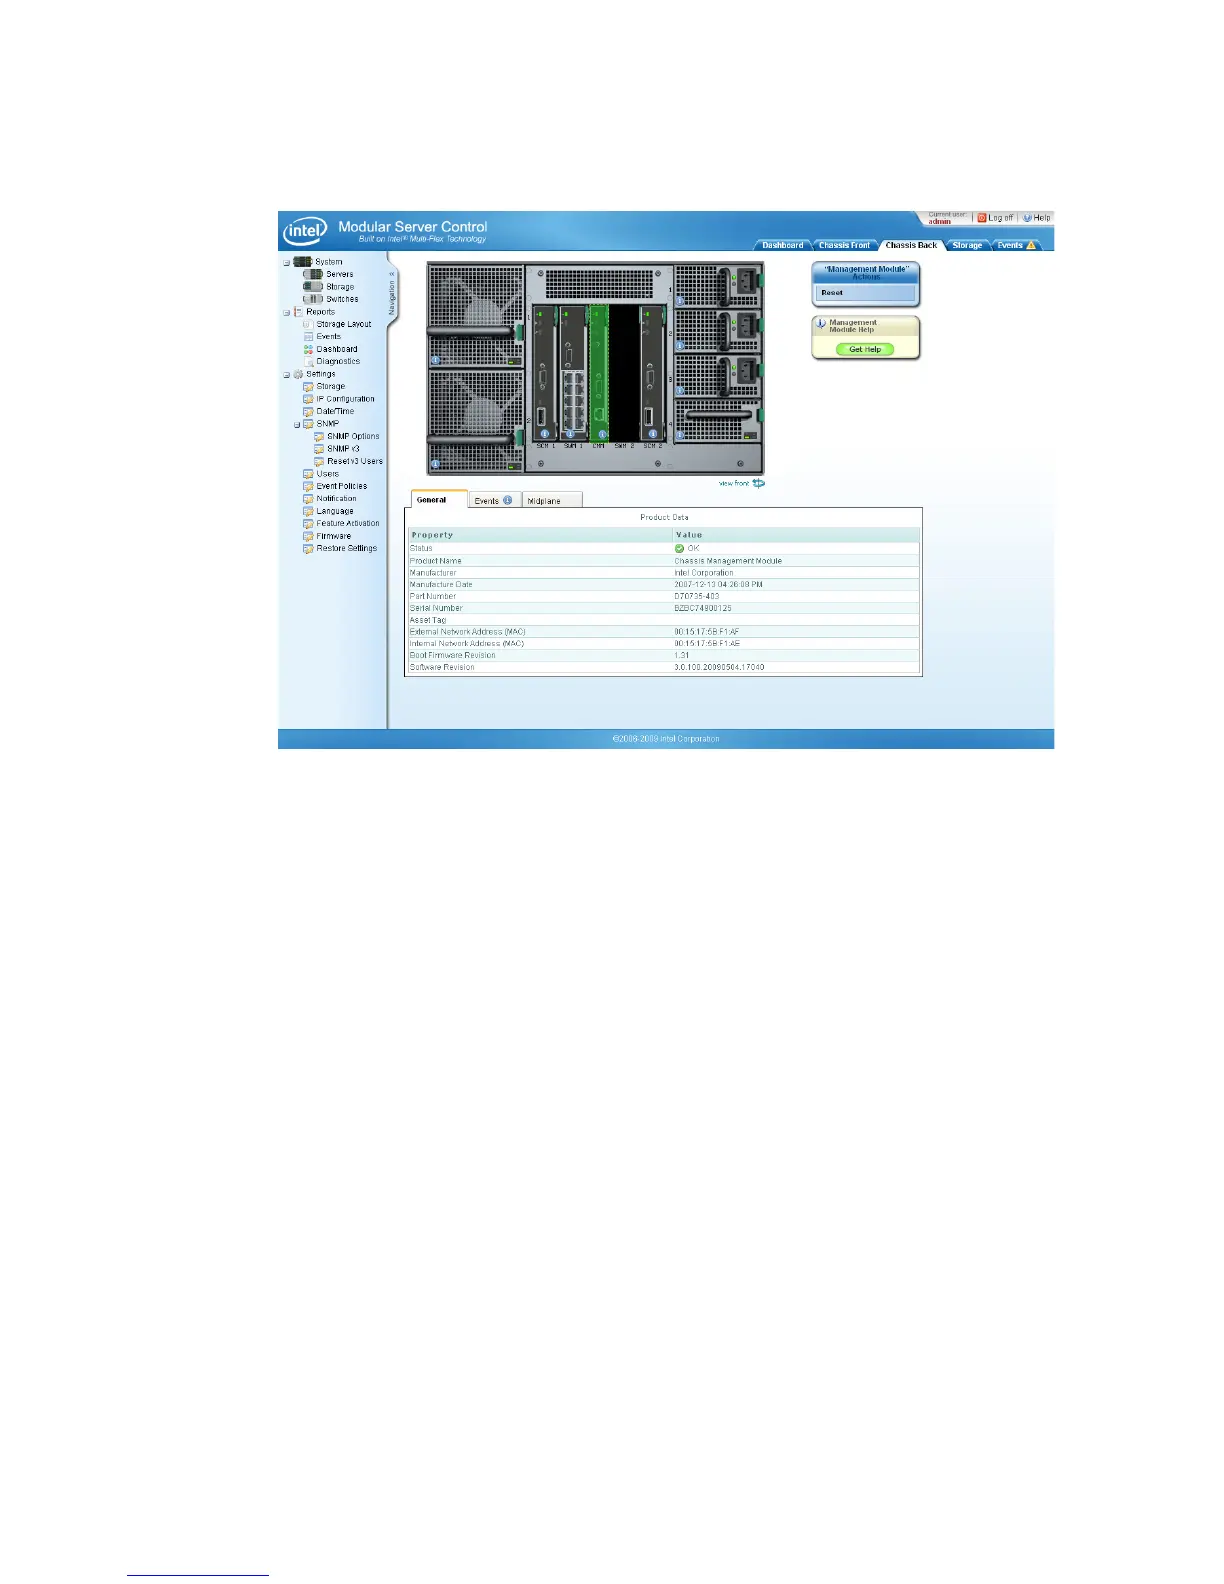The height and width of the screenshot is (1584, 1224).
Task: Click Reset in Management Module Actions
Action: pos(866,293)
